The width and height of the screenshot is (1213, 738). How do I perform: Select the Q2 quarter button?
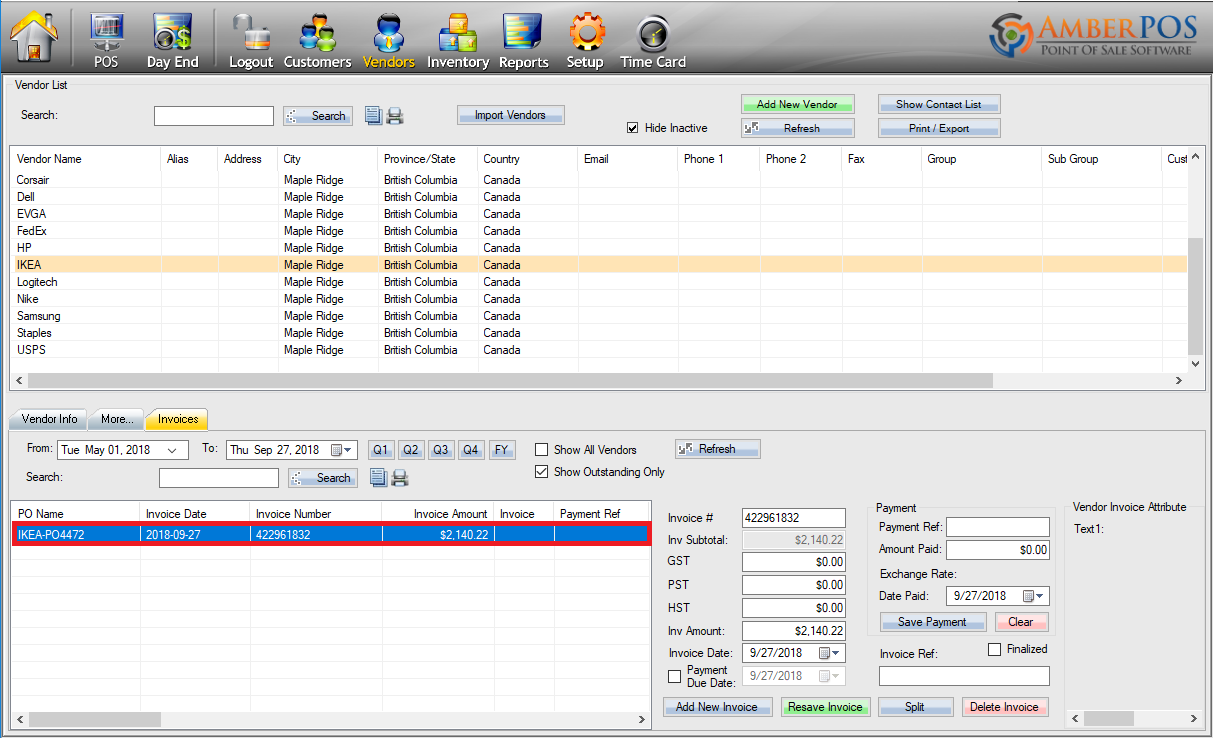click(x=411, y=450)
